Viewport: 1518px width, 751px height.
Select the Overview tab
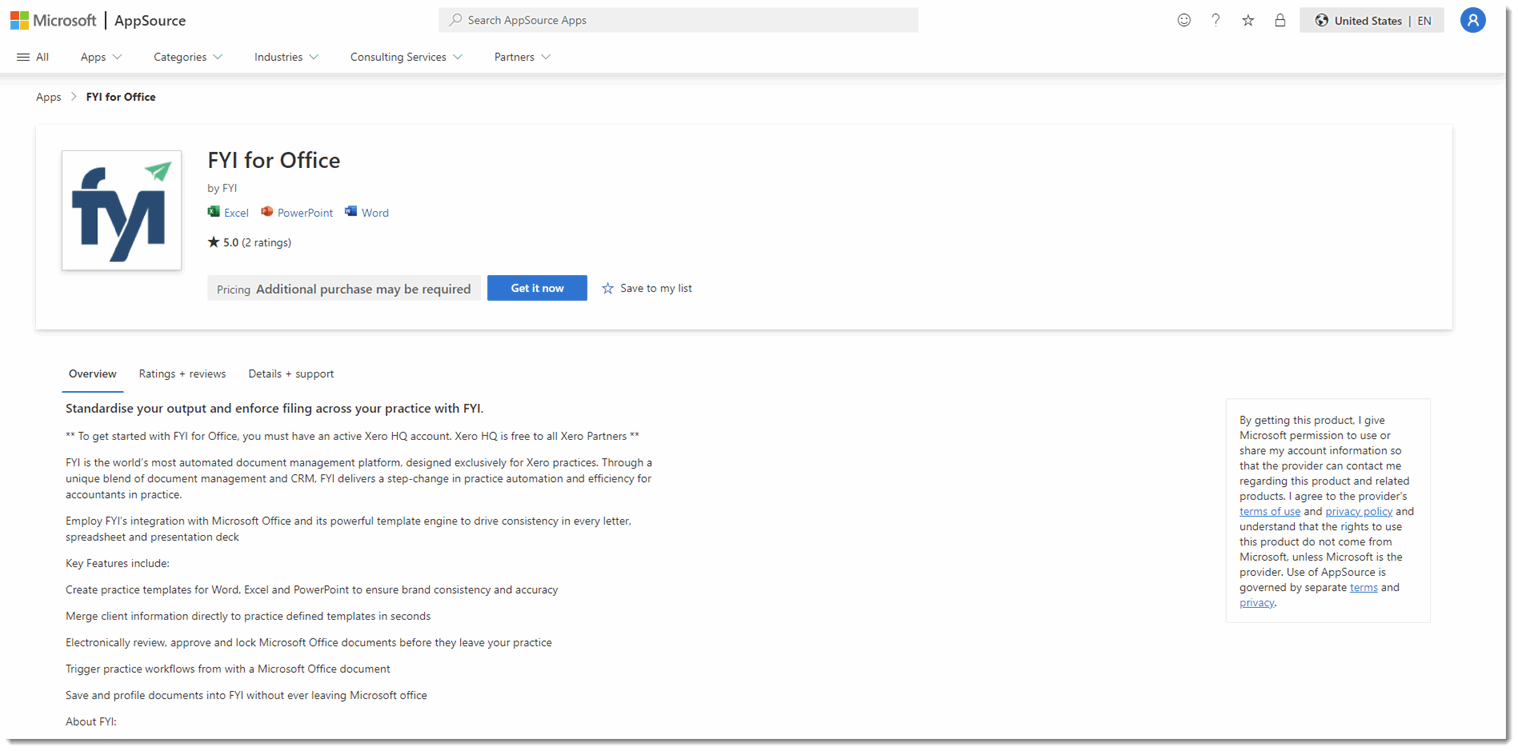click(x=92, y=374)
